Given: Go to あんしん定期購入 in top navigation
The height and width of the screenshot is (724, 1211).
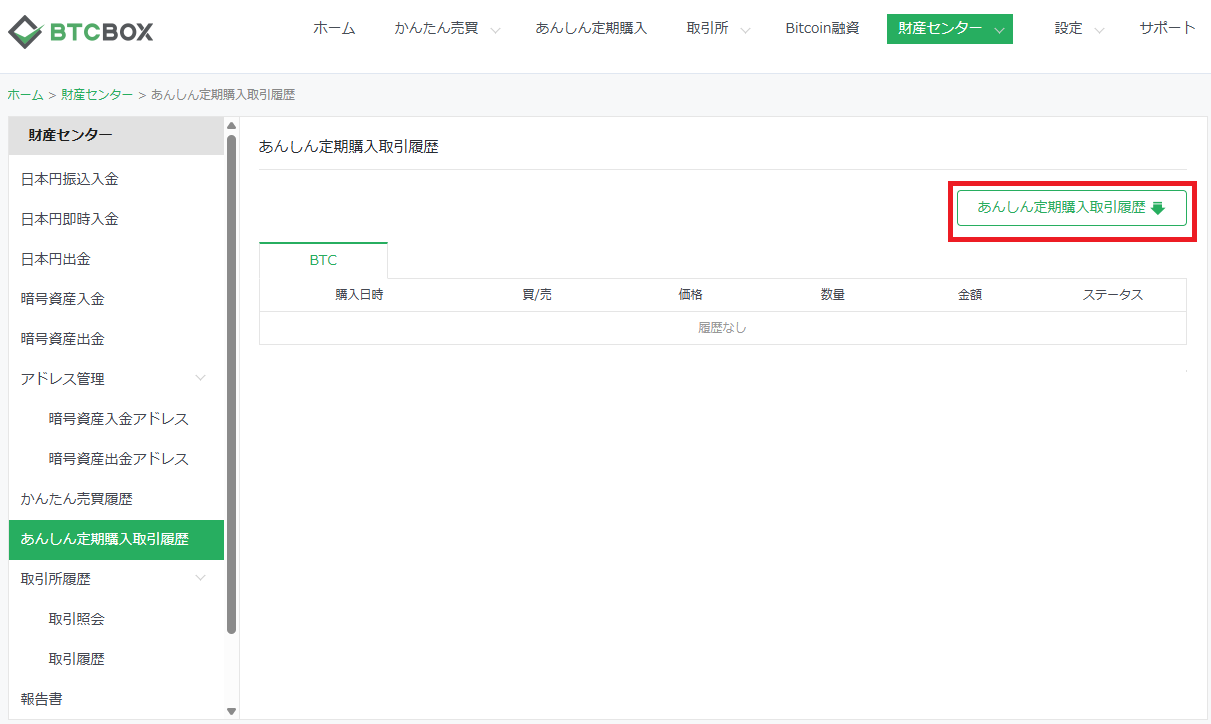Looking at the screenshot, I should click(591, 28).
